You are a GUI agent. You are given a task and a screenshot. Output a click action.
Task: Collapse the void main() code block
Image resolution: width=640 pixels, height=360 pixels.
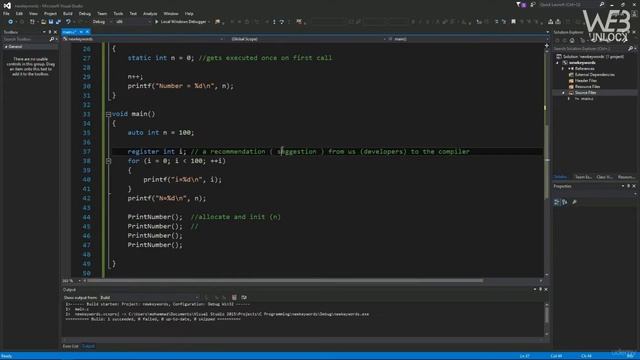click(x=108, y=114)
